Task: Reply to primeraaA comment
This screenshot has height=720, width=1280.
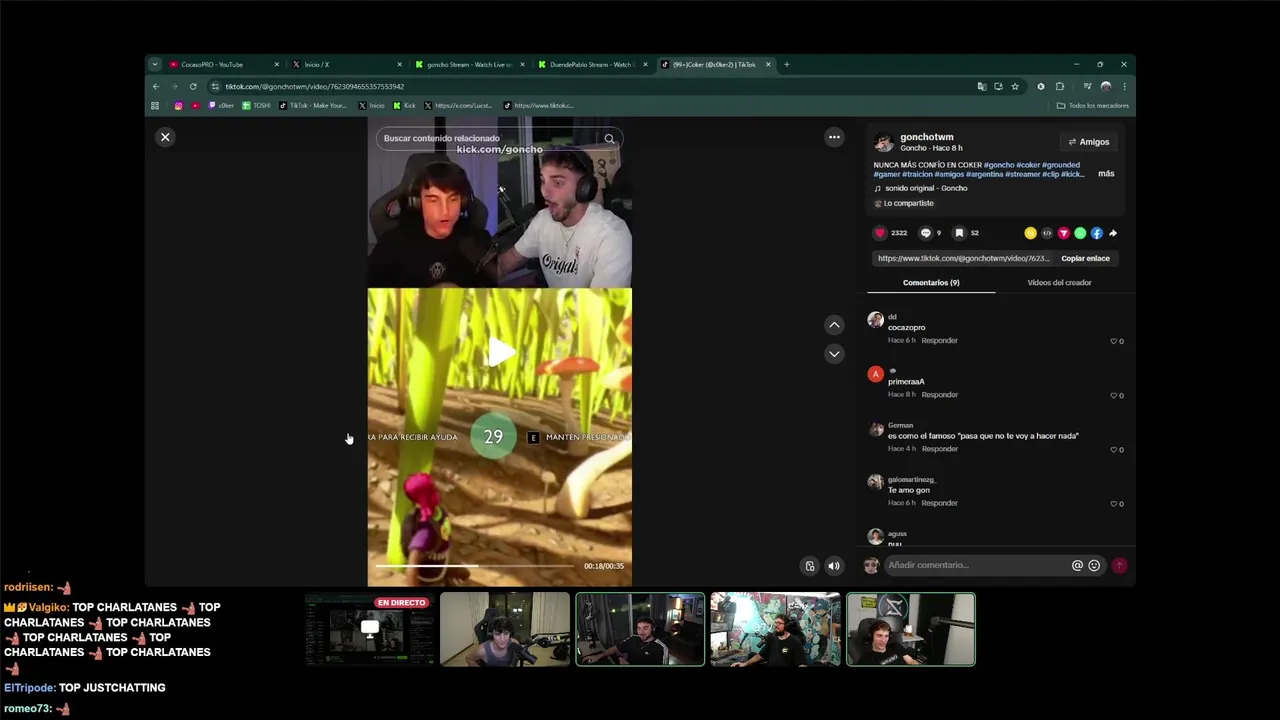Action: pos(939,395)
